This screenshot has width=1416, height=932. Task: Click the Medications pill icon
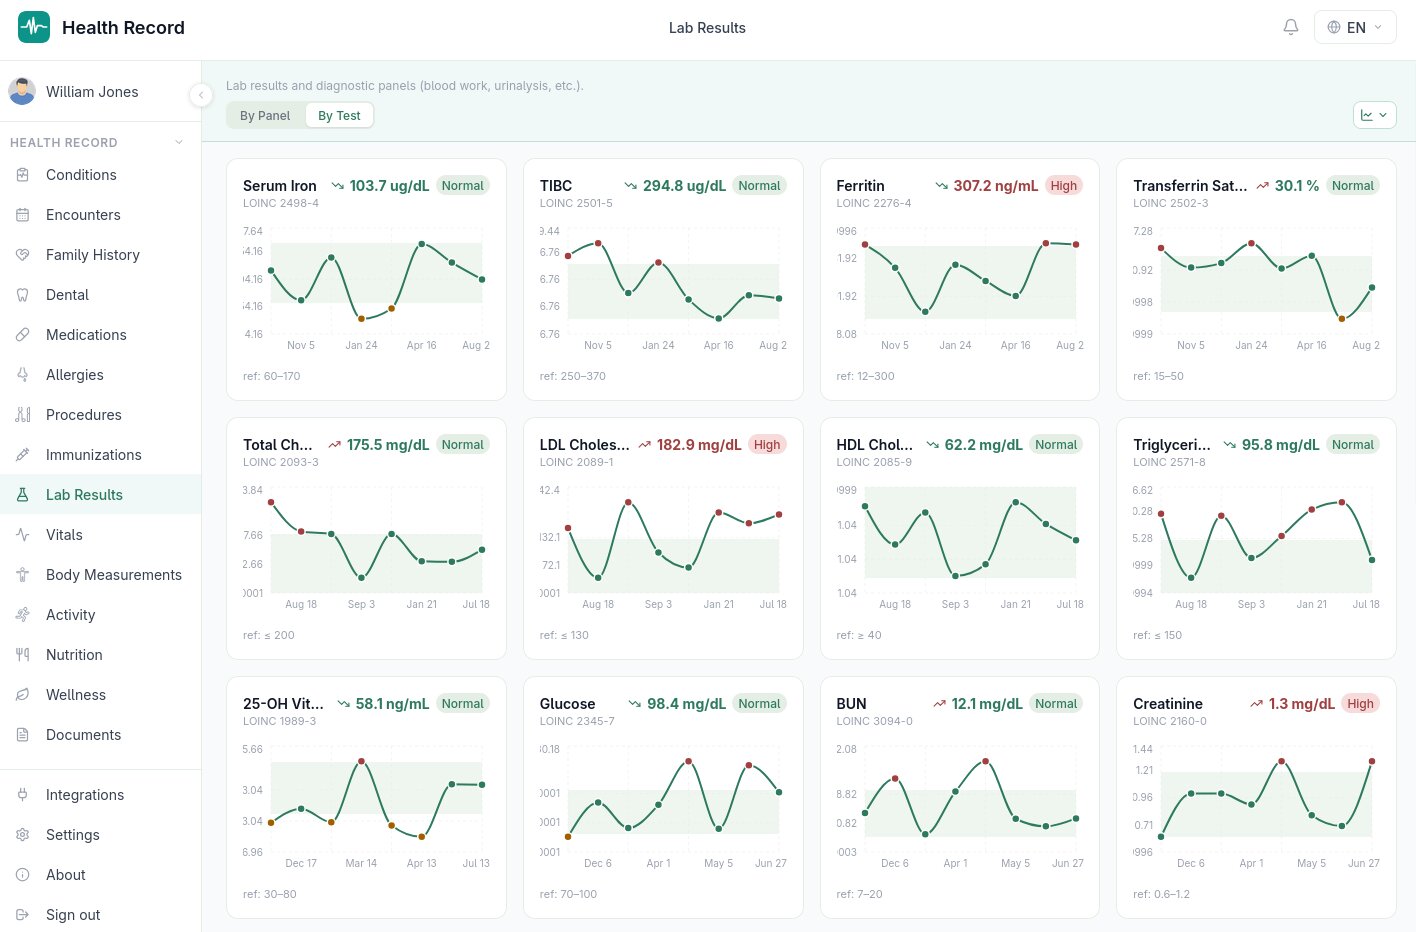pos(23,335)
